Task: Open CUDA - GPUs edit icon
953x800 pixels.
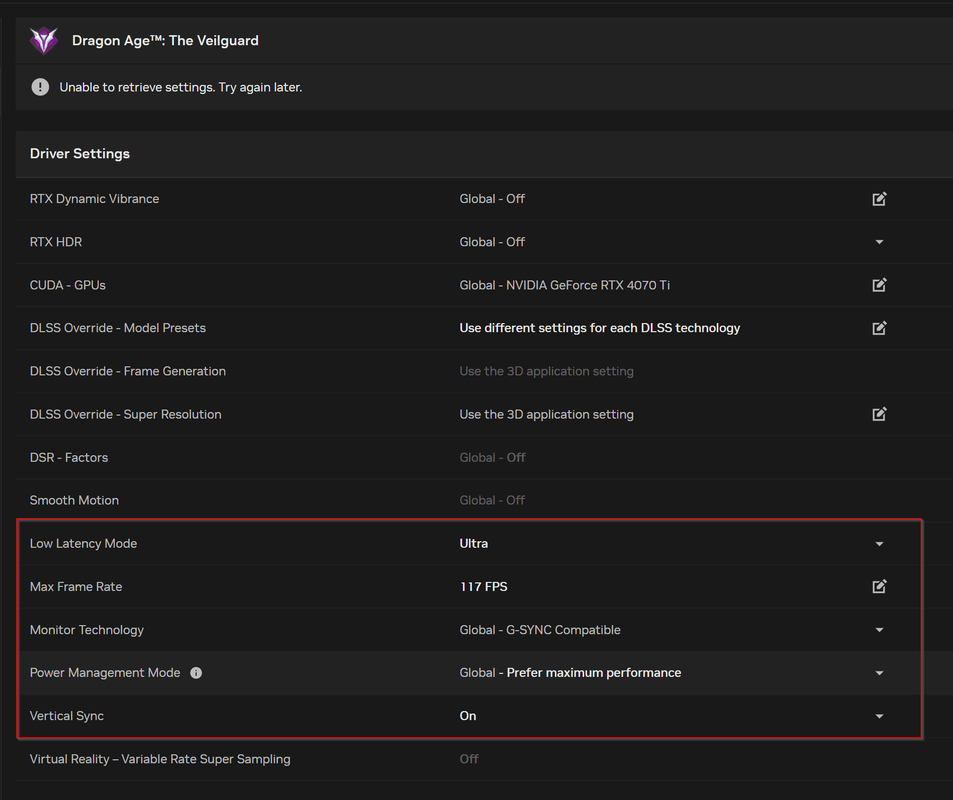Action: (x=879, y=285)
